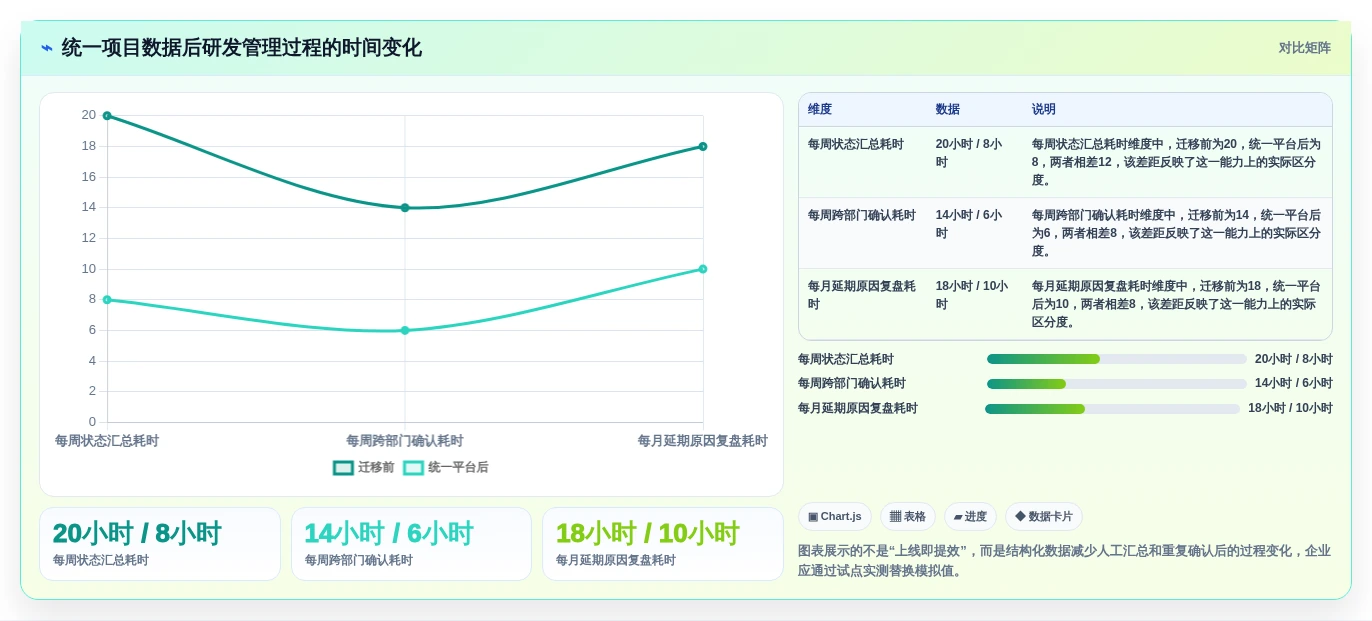The image size is (1372, 621).
Task: Toggle the 迁移前 legend entry
Action: pos(364,467)
